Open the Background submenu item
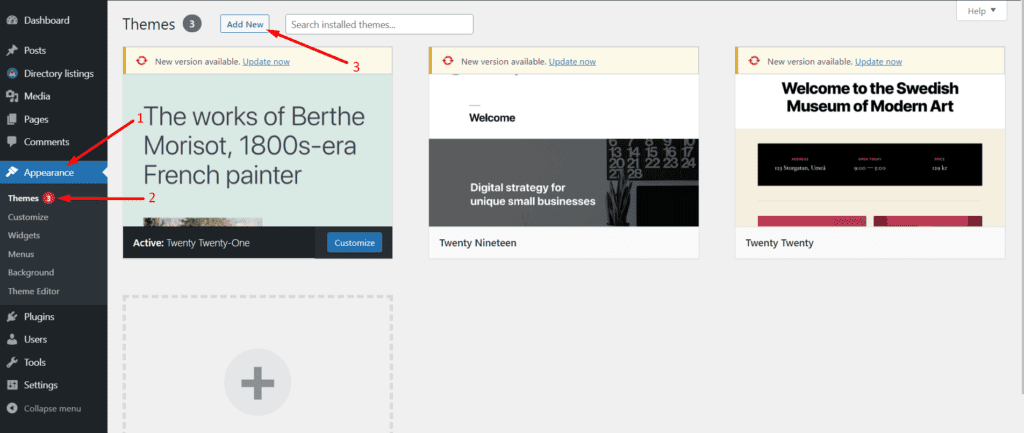 tap(31, 272)
